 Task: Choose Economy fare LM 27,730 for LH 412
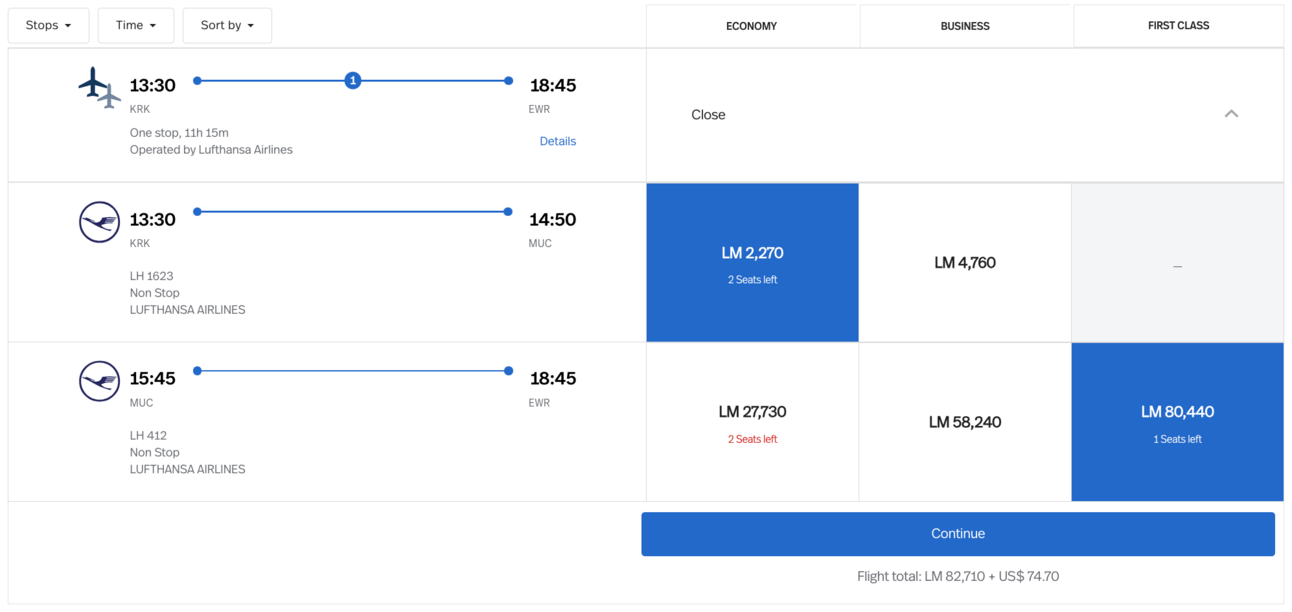coord(752,422)
